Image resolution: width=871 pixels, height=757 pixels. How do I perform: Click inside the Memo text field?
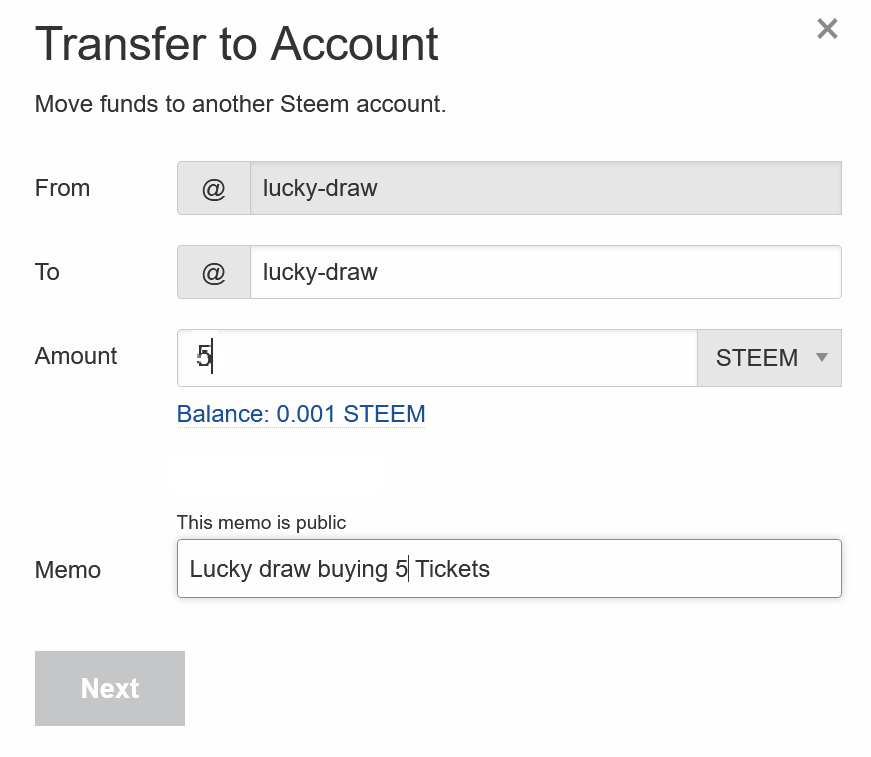[509, 568]
